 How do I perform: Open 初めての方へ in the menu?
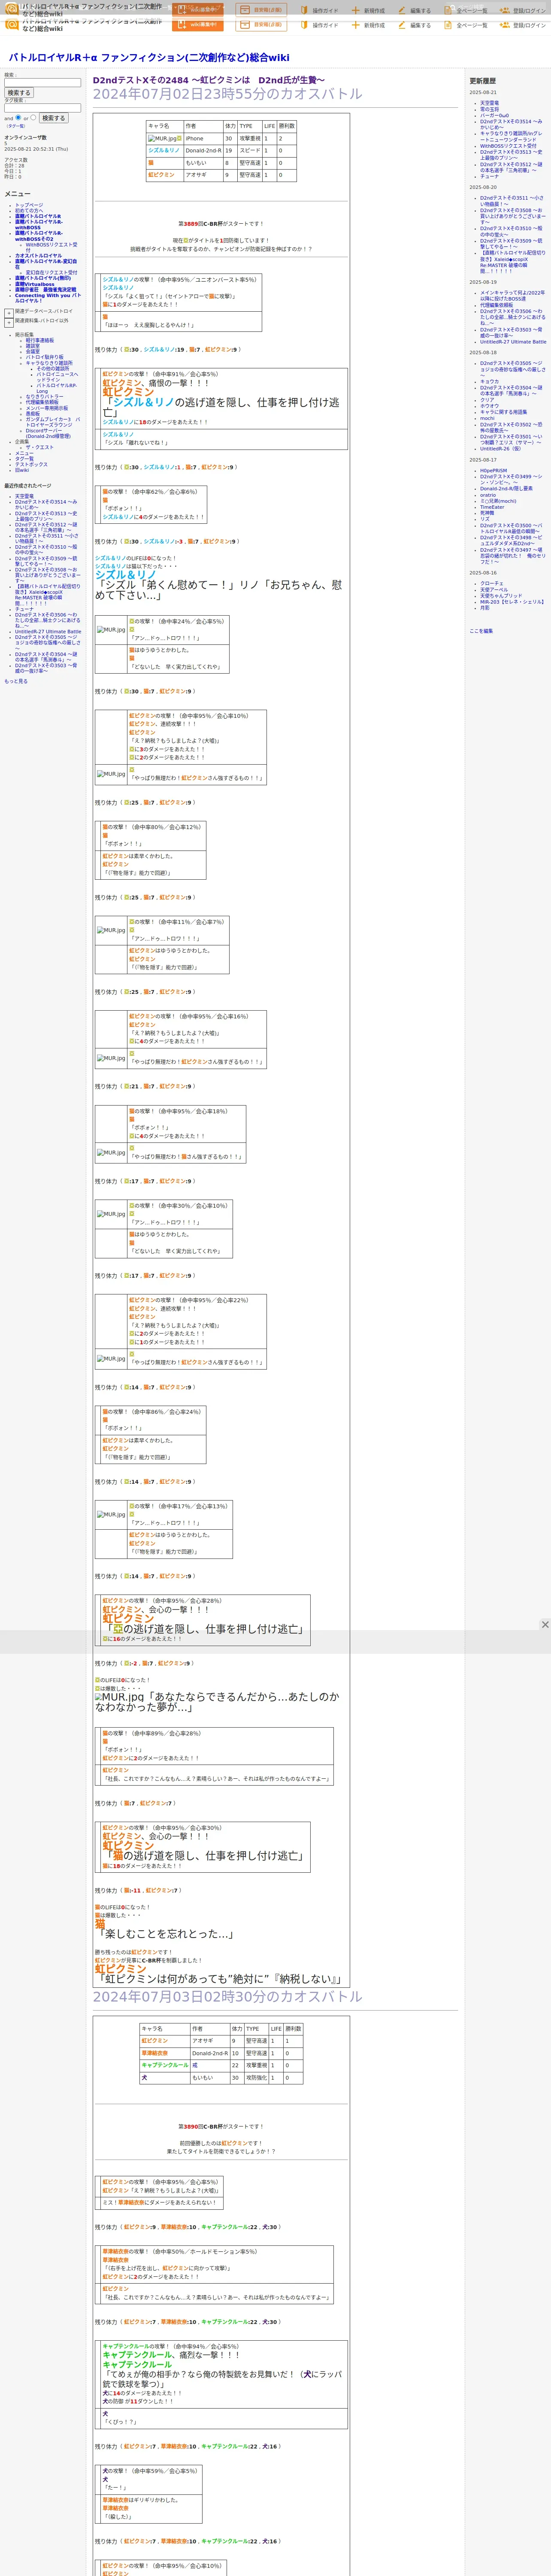[x=29, y=211]
